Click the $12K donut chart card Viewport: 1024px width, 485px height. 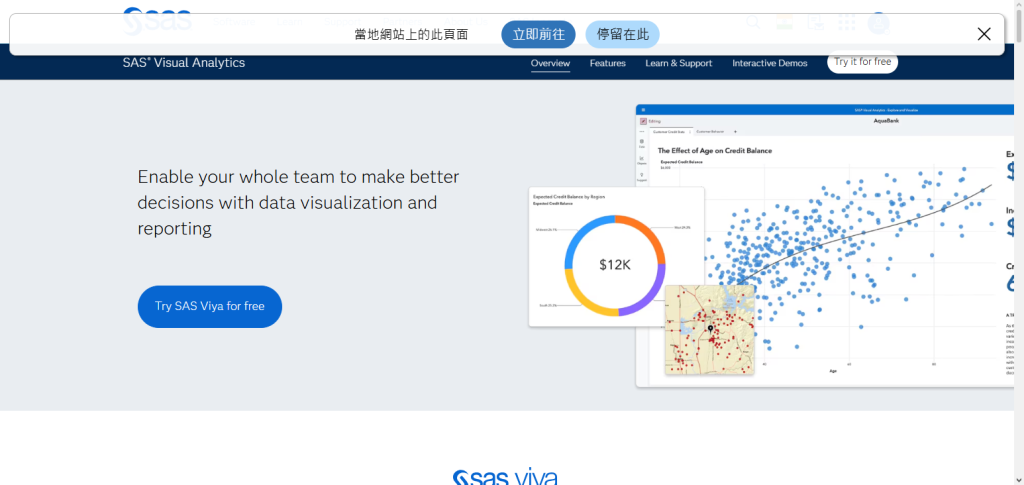tap(616, 257)
